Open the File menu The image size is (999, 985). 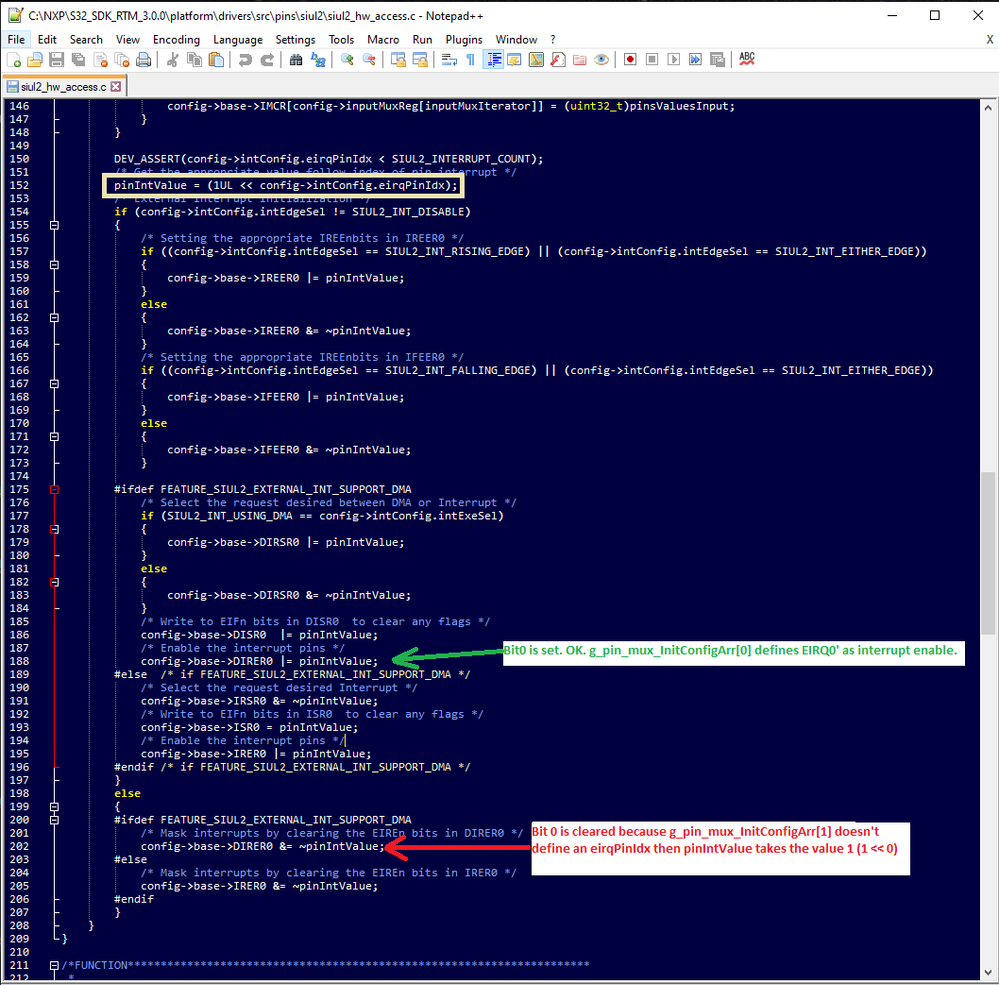16,40
